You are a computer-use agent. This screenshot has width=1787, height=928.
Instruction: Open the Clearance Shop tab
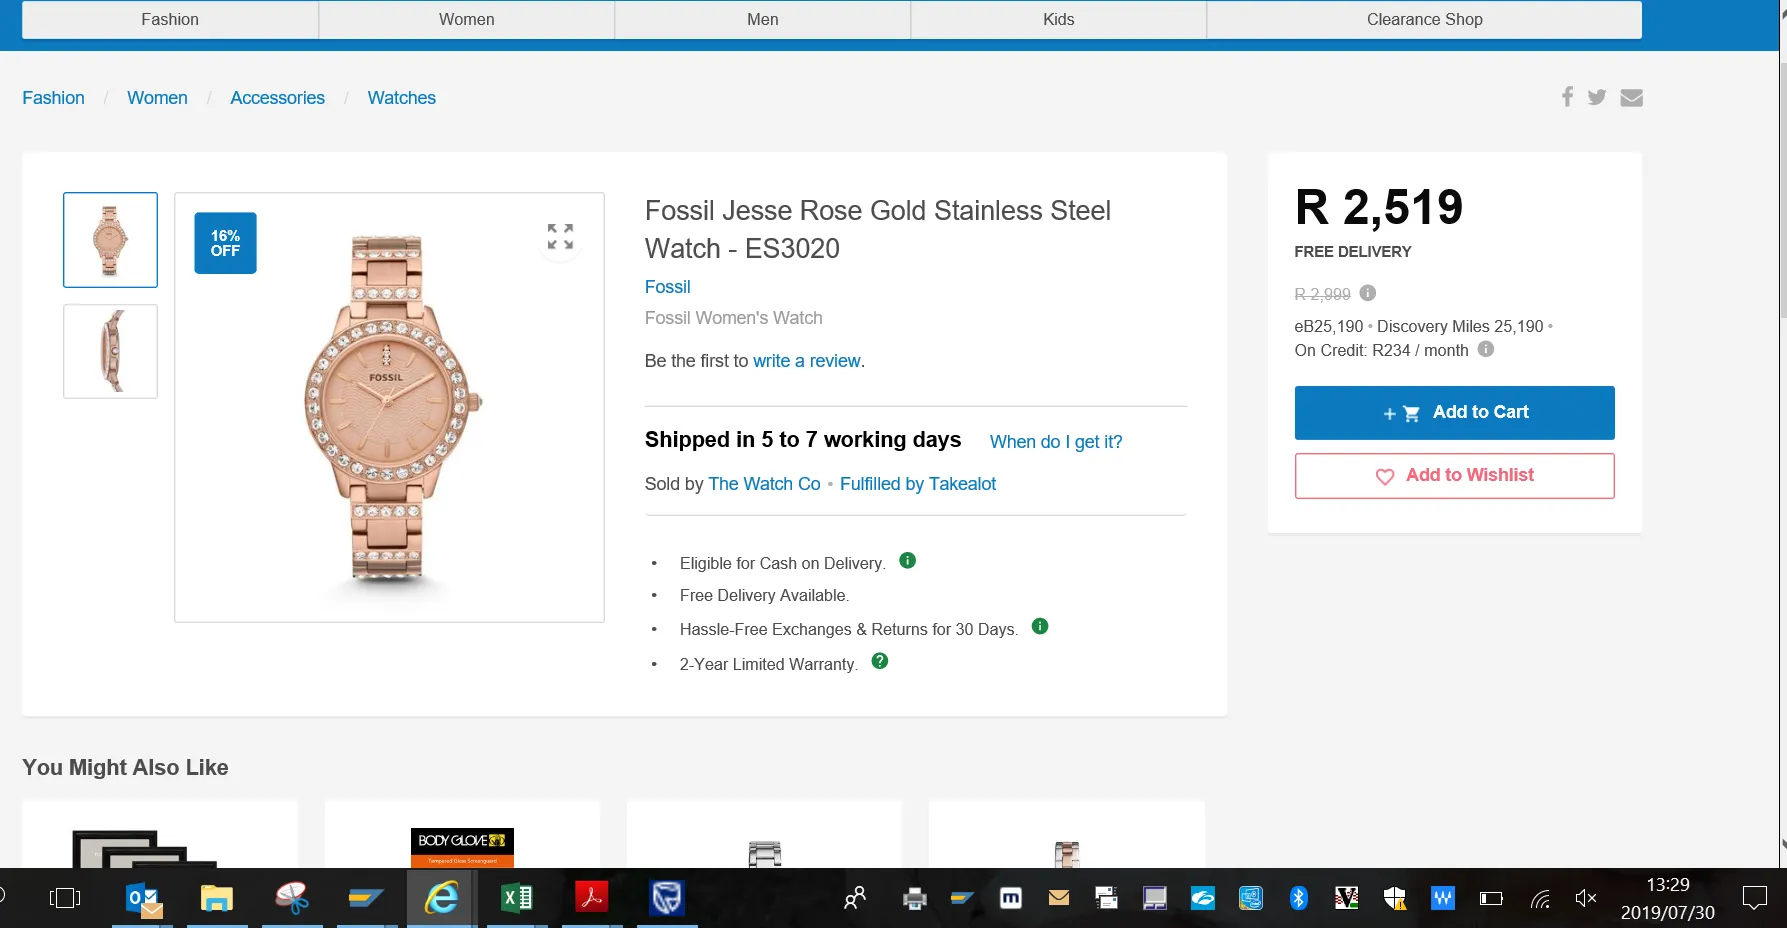1424,20
